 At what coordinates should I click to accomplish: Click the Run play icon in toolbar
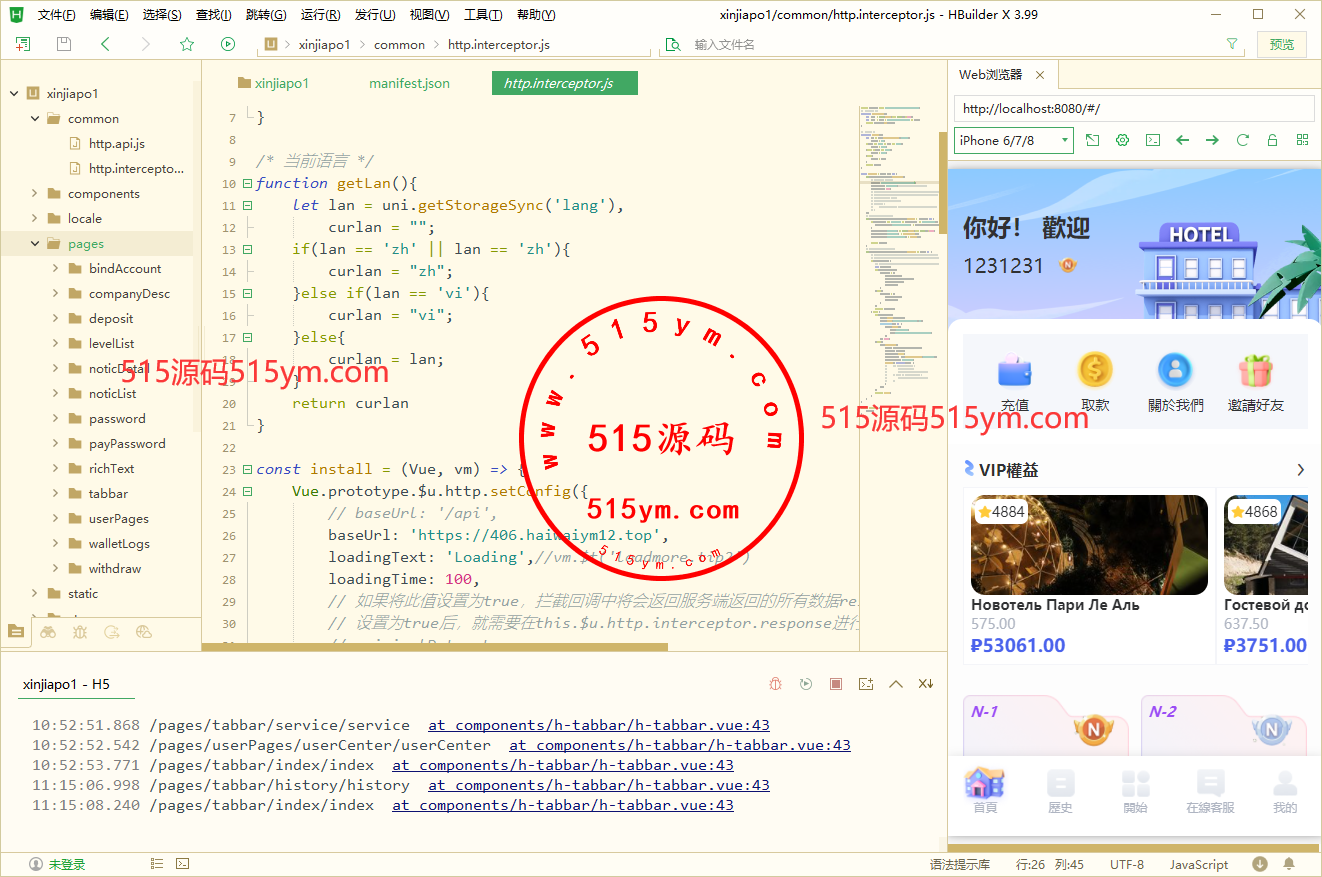pyautogui.click(x=228, y=44)
